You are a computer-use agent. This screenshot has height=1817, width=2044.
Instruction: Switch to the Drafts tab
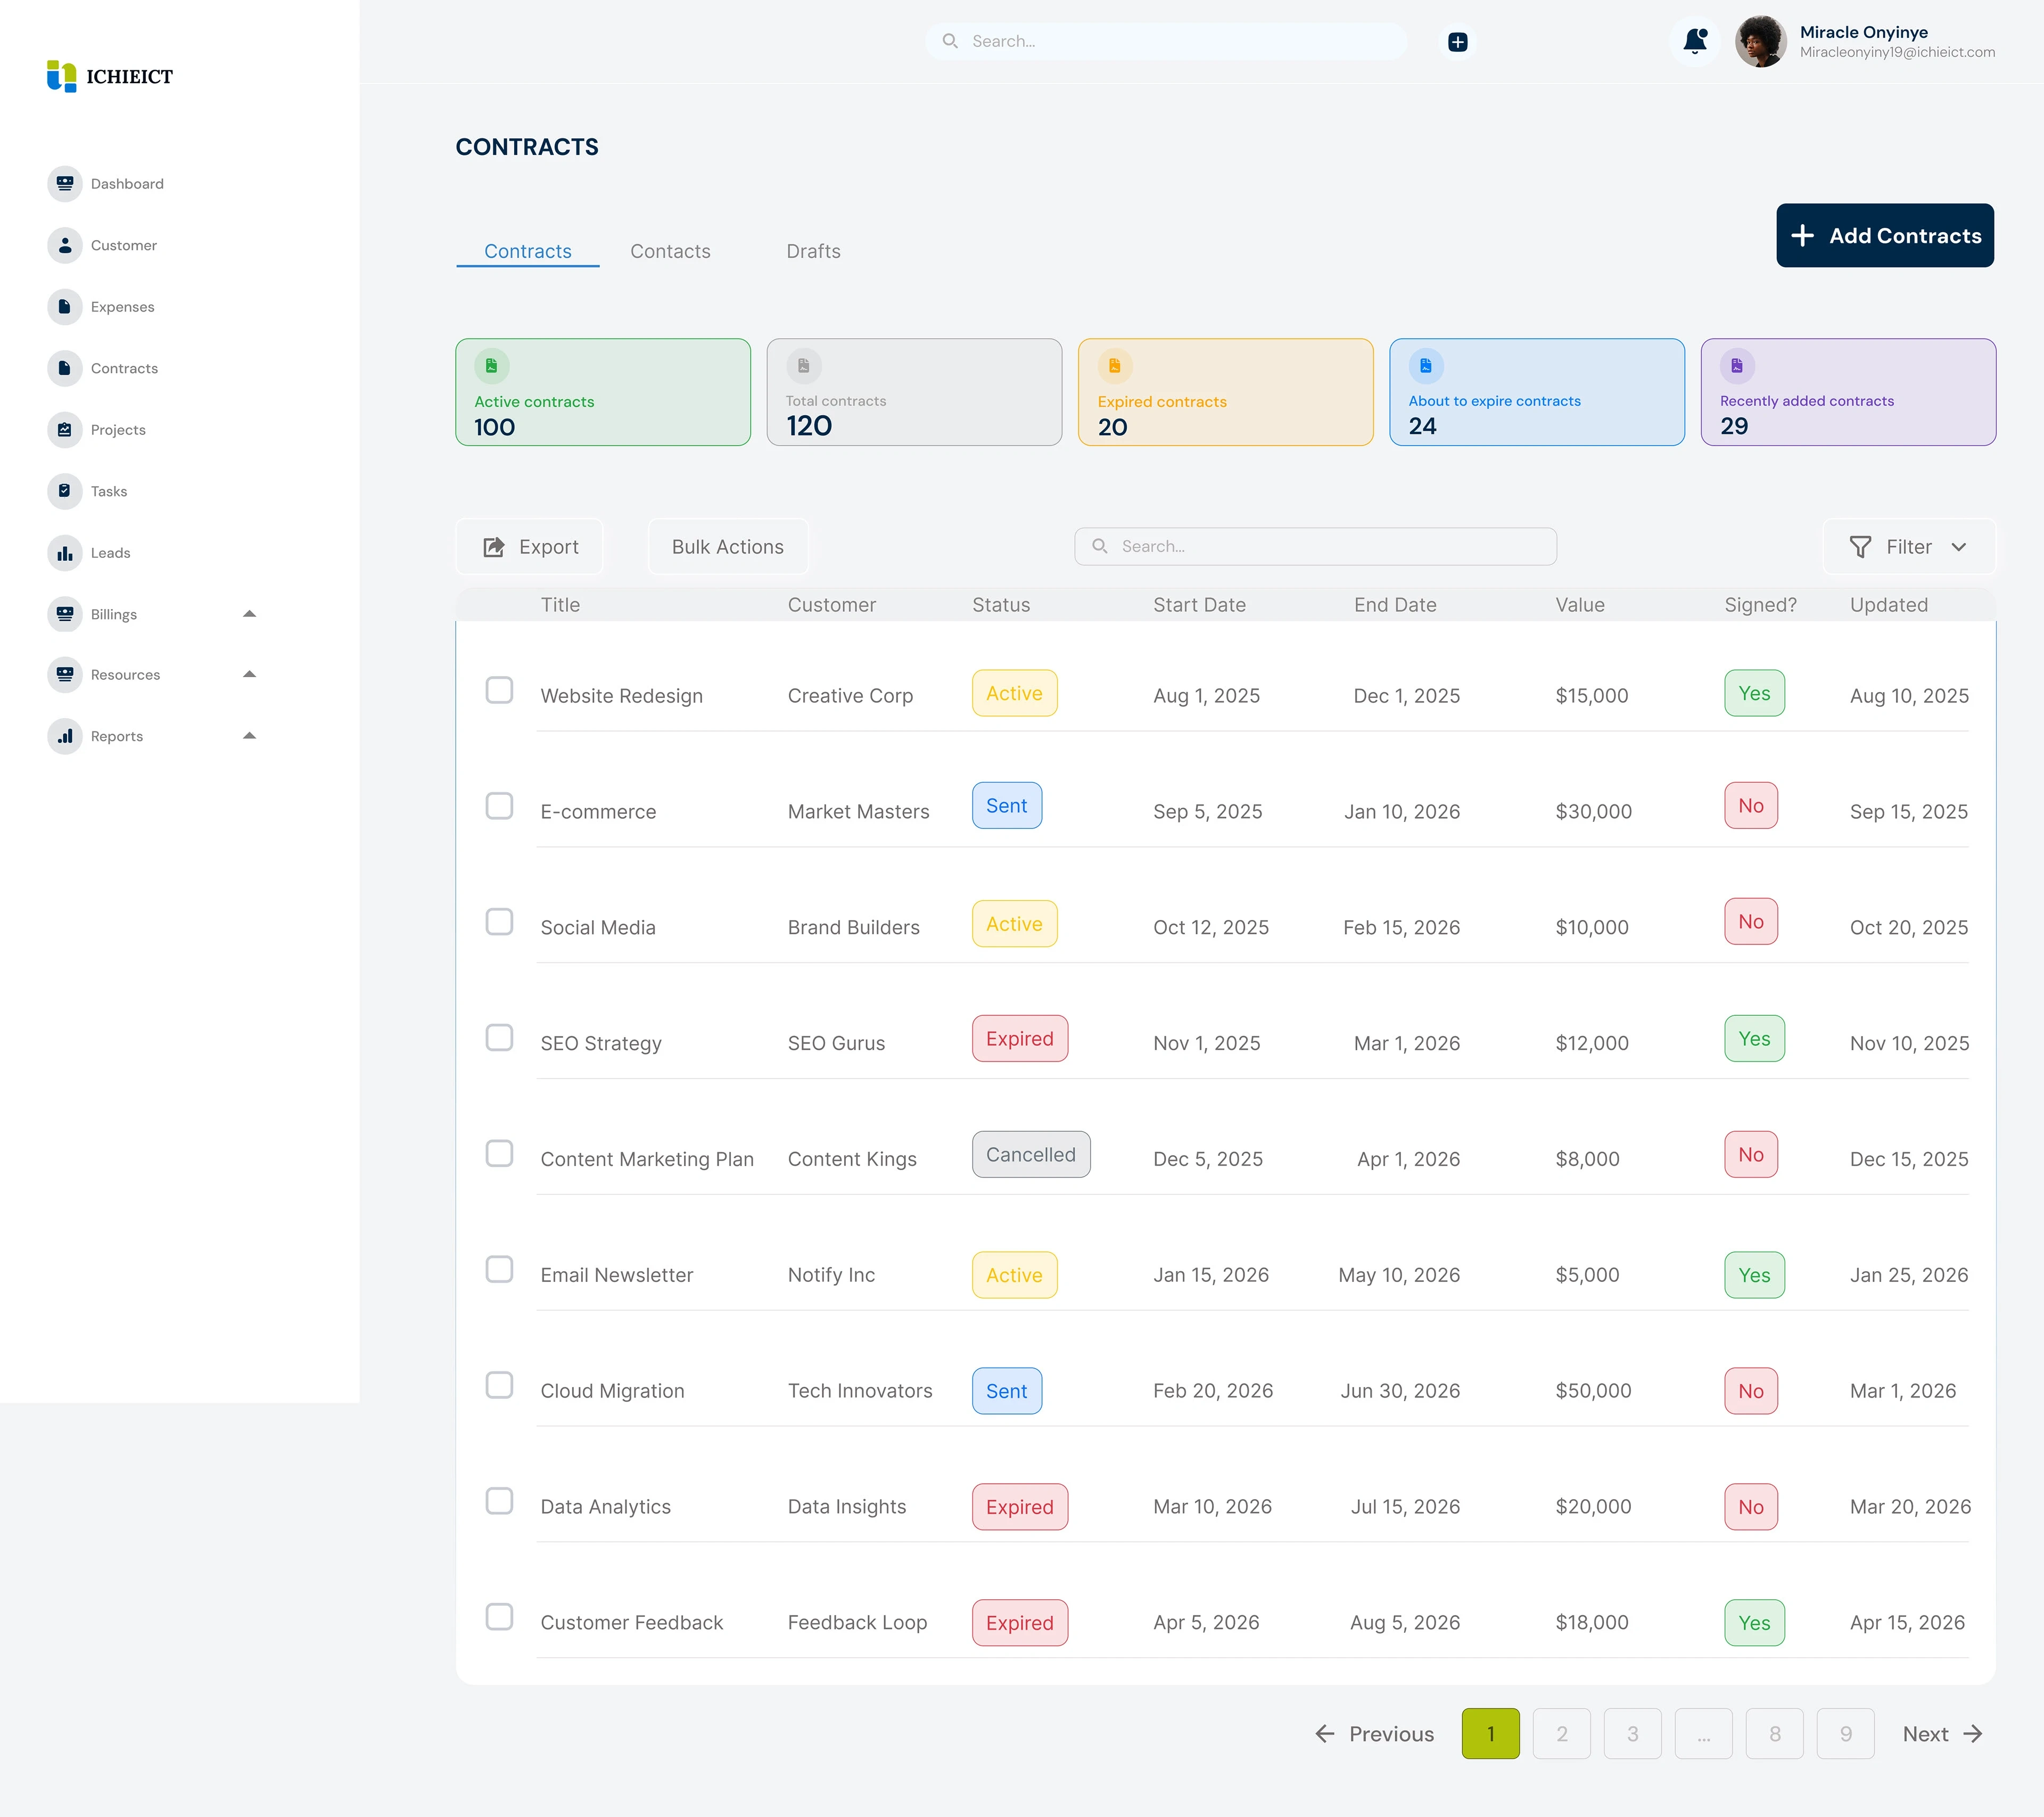tap(813, 251)
